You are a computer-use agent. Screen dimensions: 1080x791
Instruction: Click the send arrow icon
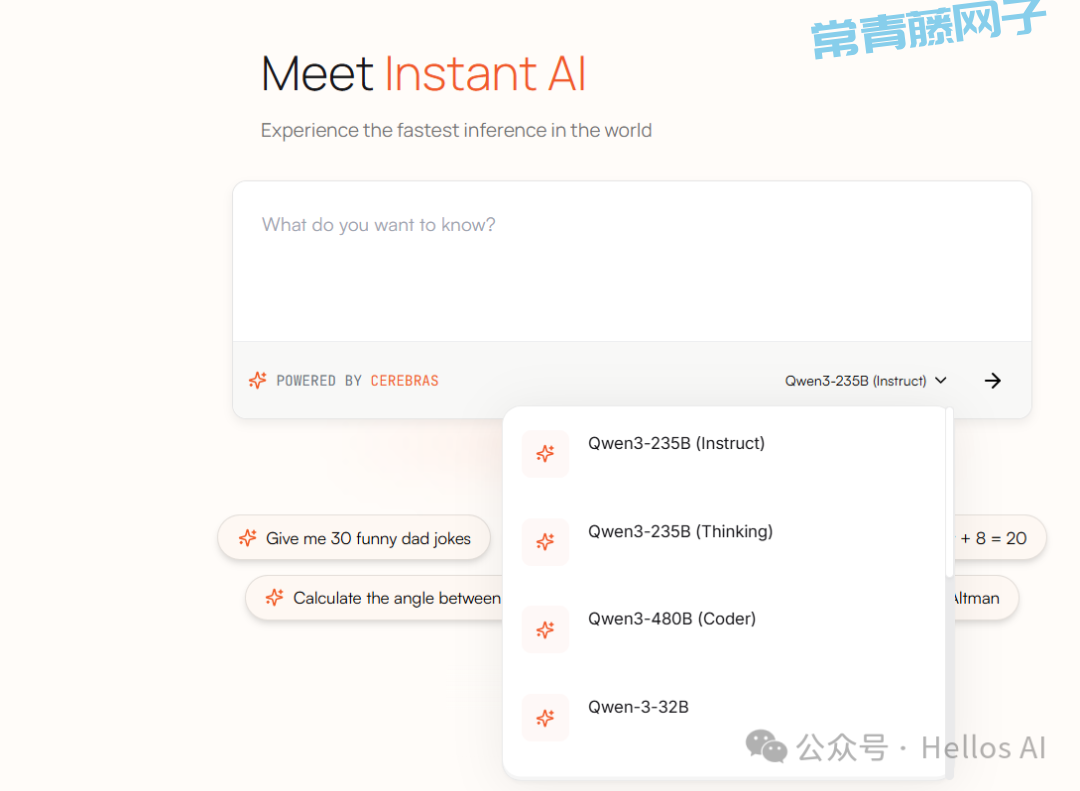(992, 380)
